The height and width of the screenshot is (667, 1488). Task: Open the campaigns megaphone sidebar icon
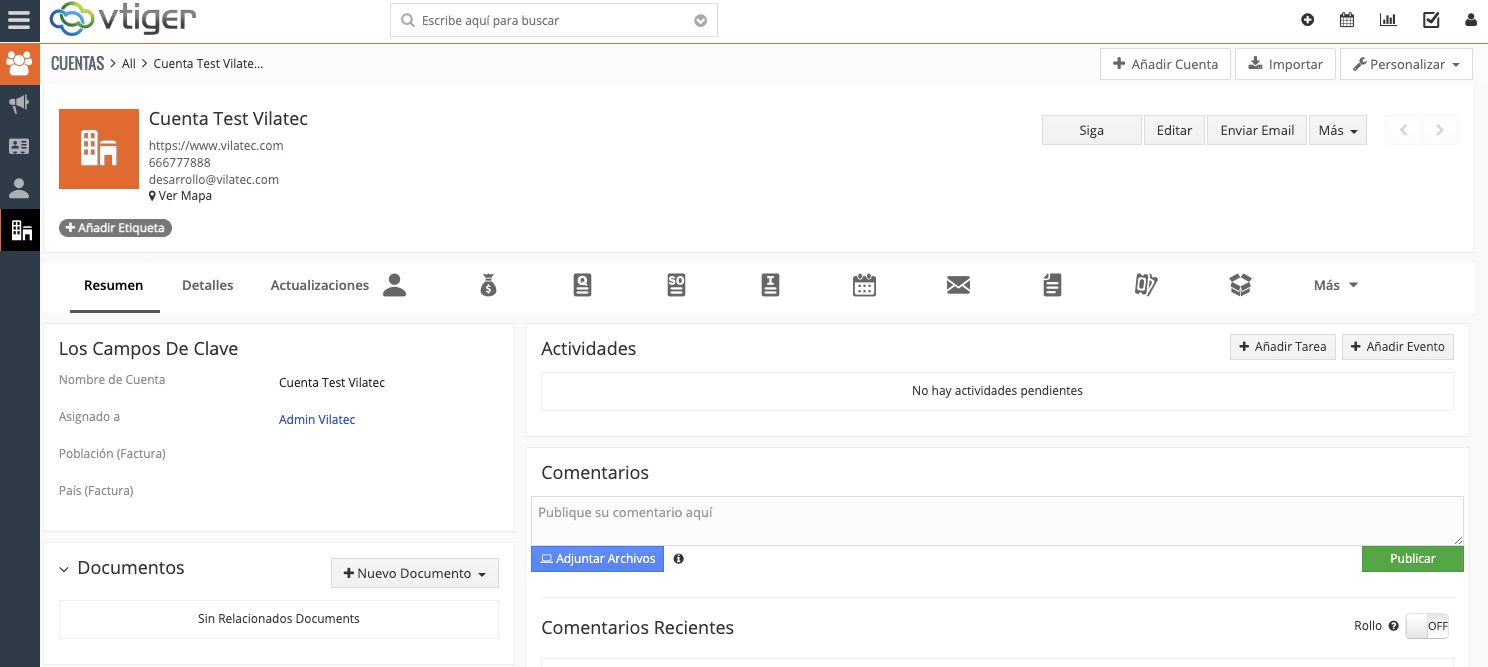19,104
